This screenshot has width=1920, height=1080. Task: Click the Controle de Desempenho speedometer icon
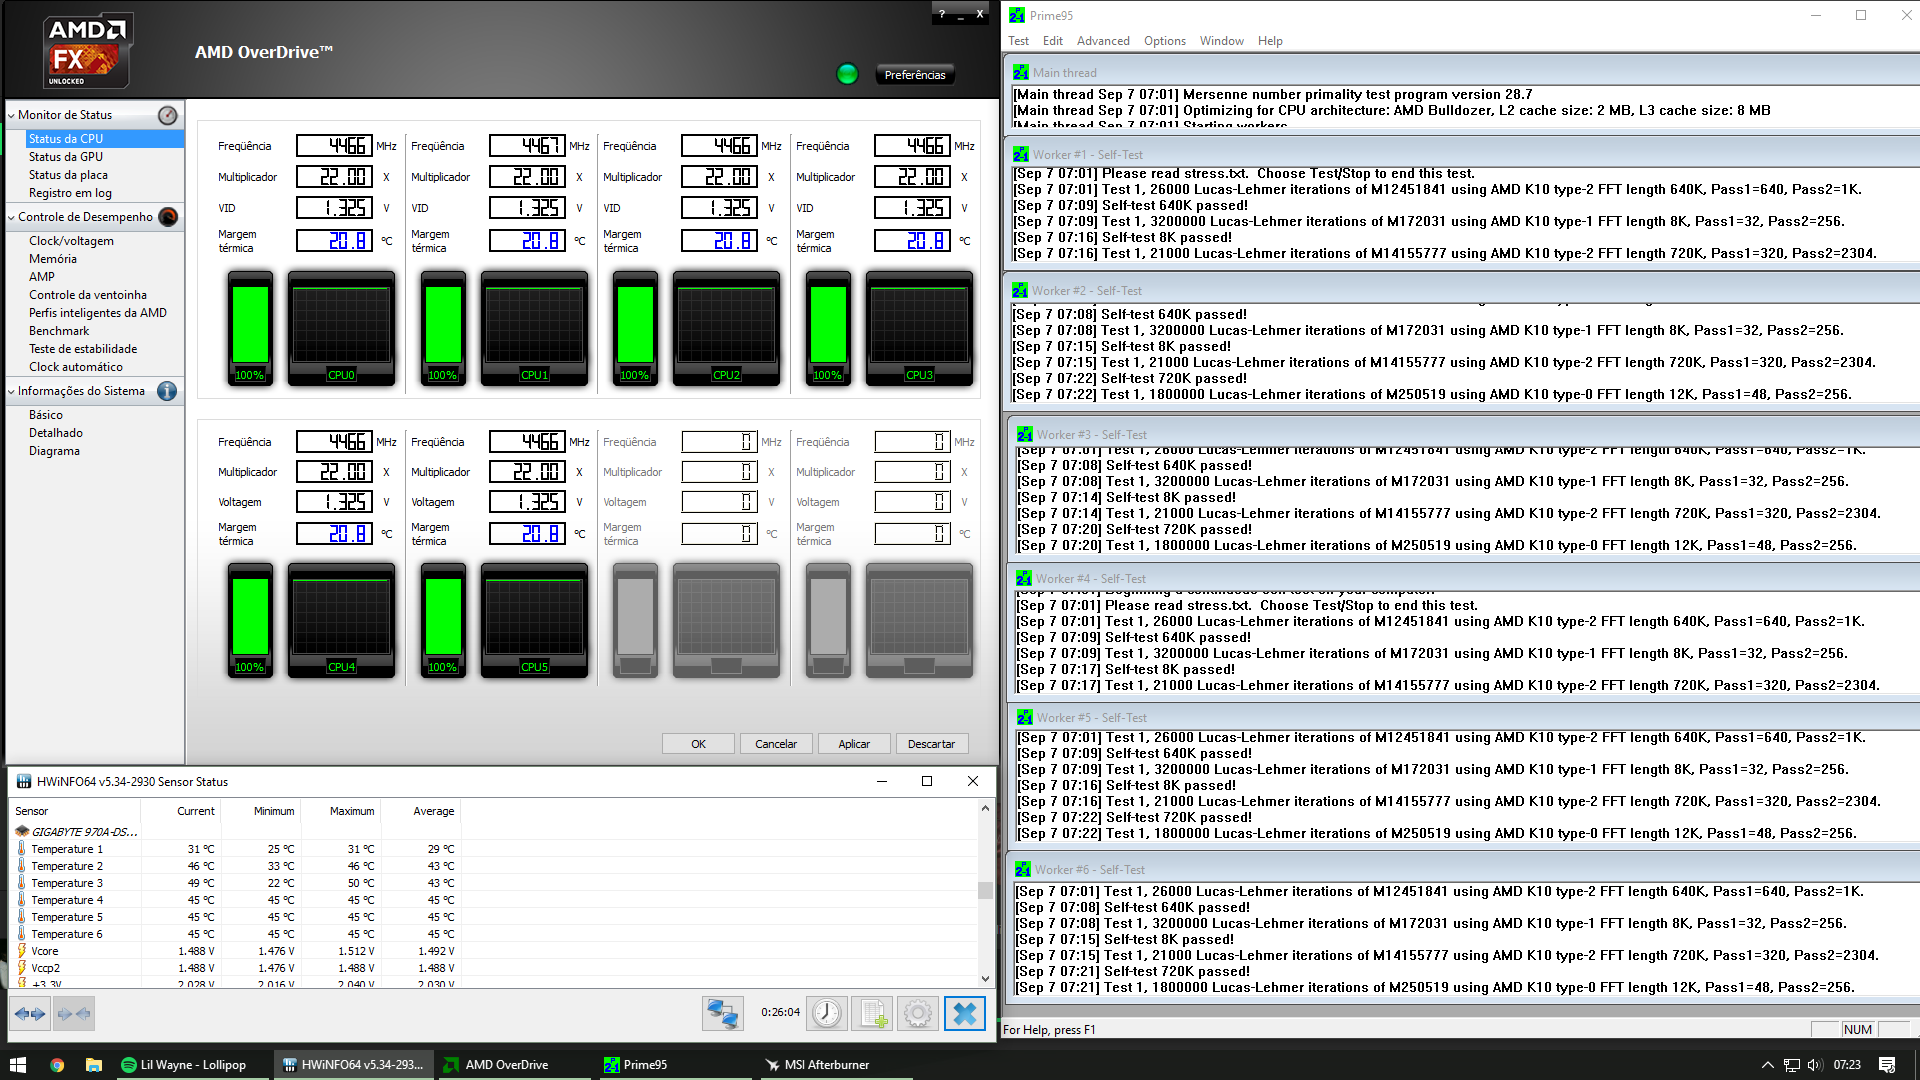click(x=168, y=217)
